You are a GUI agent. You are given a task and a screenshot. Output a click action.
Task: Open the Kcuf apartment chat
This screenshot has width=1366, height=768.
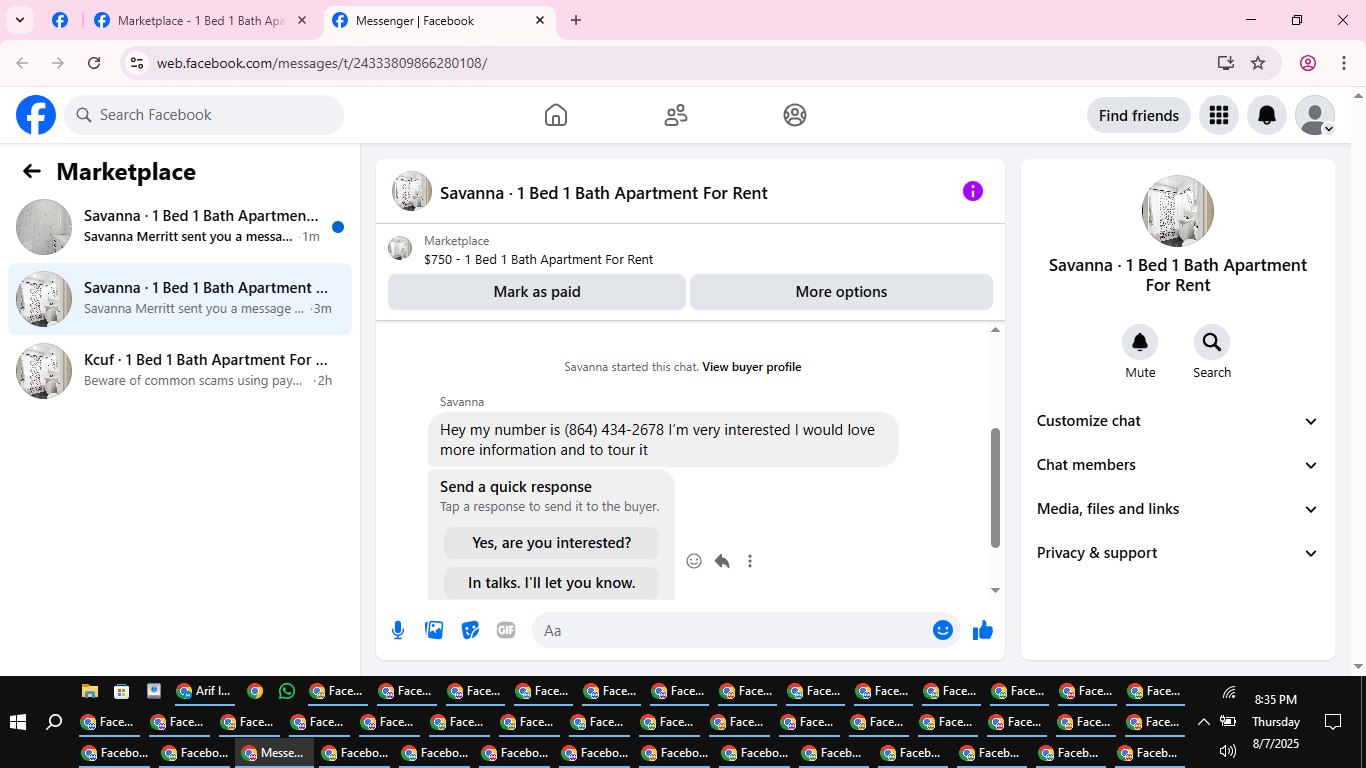[x=180, y=371]
